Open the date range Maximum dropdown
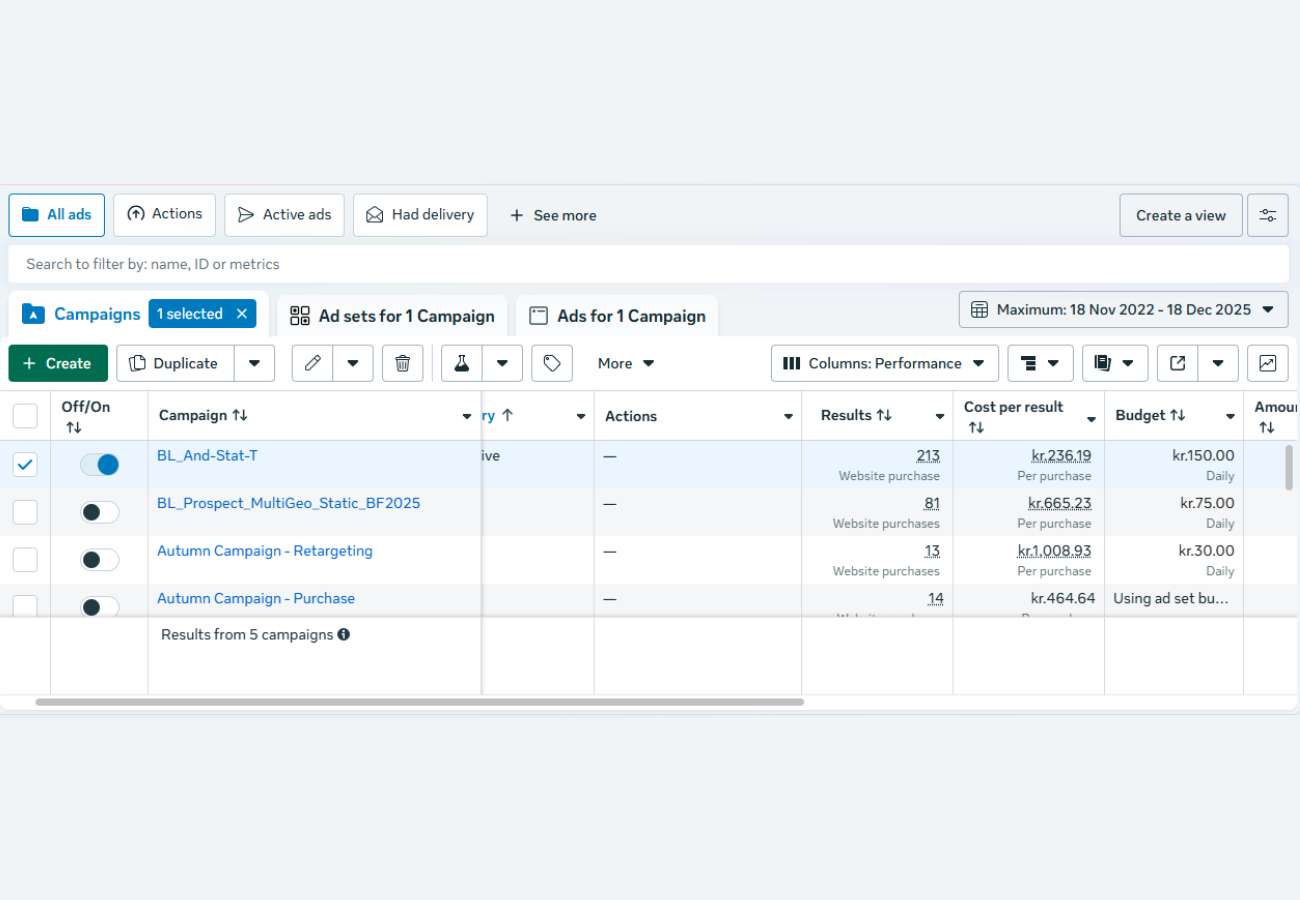 click(1123, 310)
